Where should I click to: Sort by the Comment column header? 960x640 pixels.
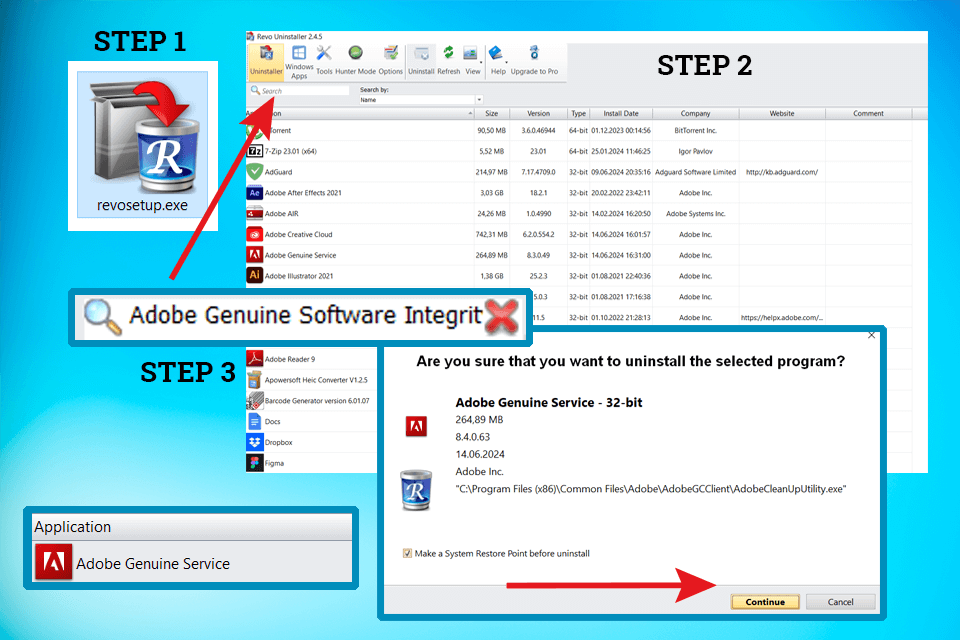(868, 113)
